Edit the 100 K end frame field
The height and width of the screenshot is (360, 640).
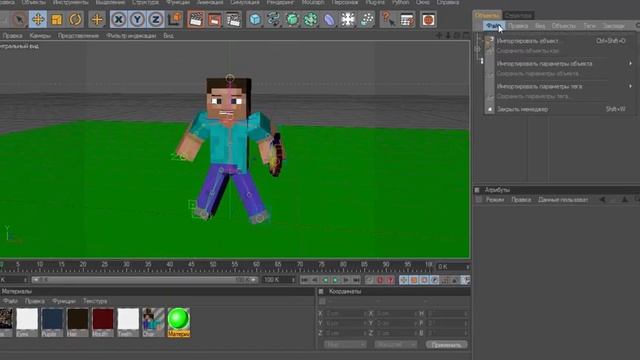[x=278, y=280]
